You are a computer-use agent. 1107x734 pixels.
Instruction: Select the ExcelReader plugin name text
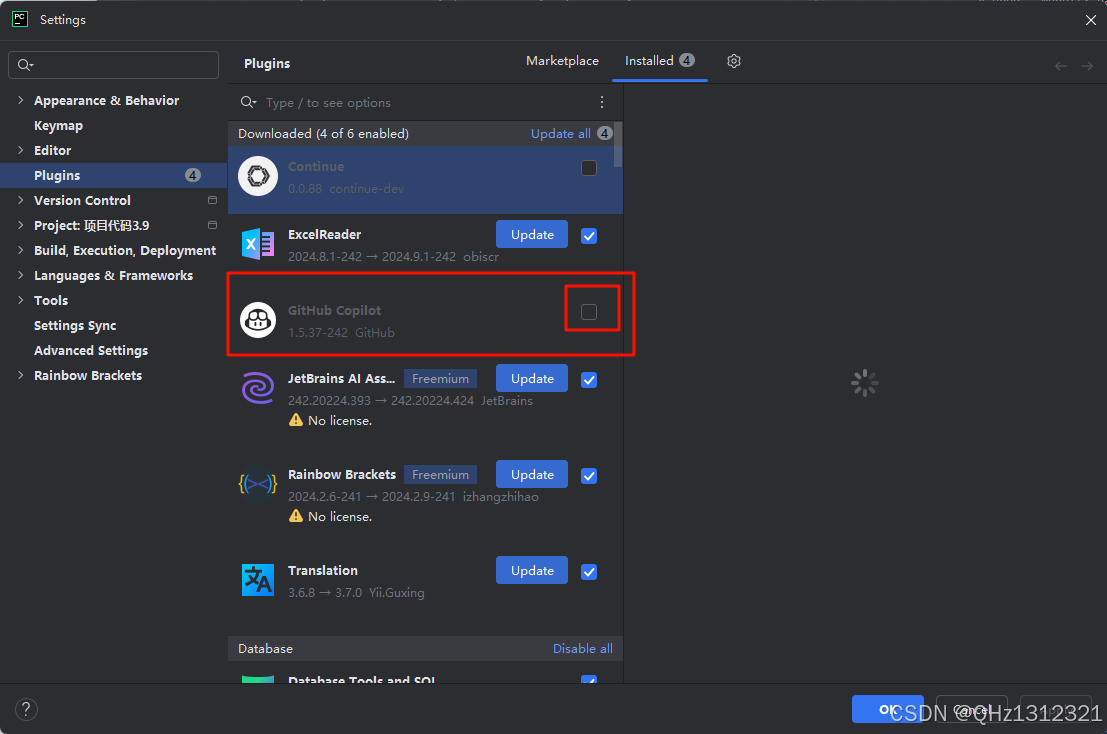(x=324, y=234)
